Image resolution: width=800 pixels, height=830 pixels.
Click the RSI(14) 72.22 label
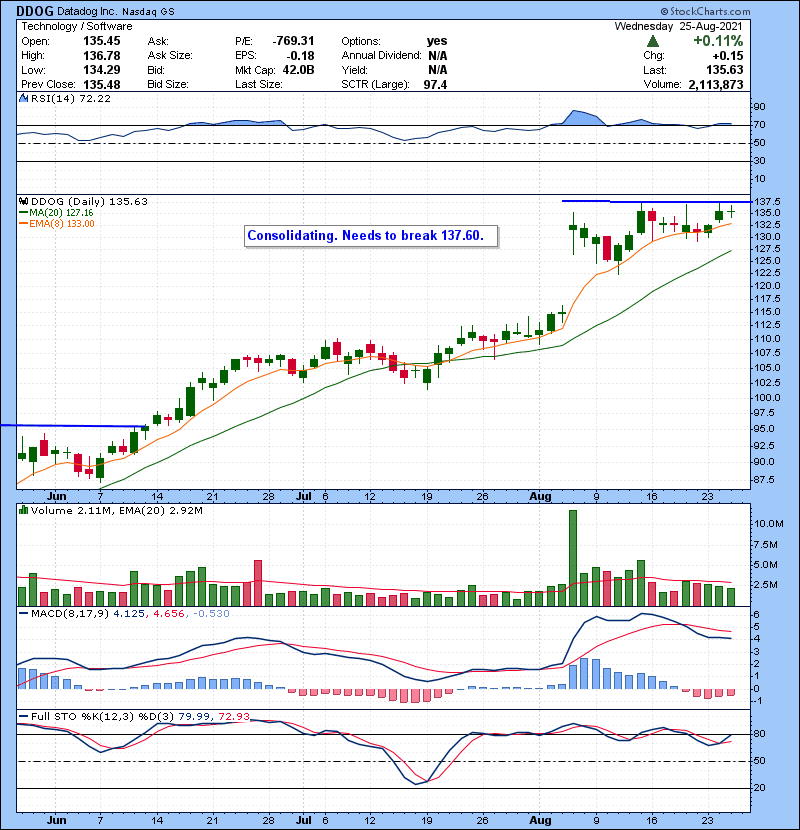coord(71,98)
